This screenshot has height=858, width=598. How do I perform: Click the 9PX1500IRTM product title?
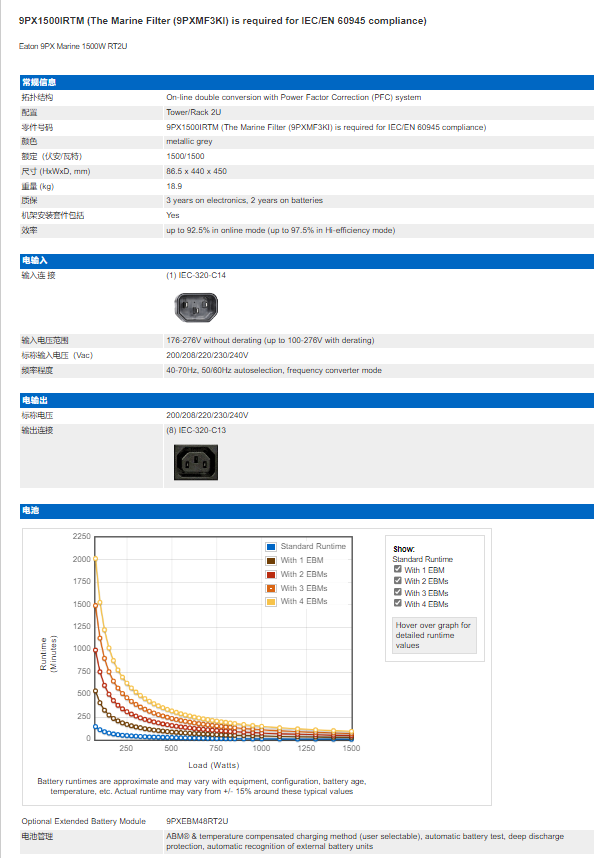pos(223,21)
